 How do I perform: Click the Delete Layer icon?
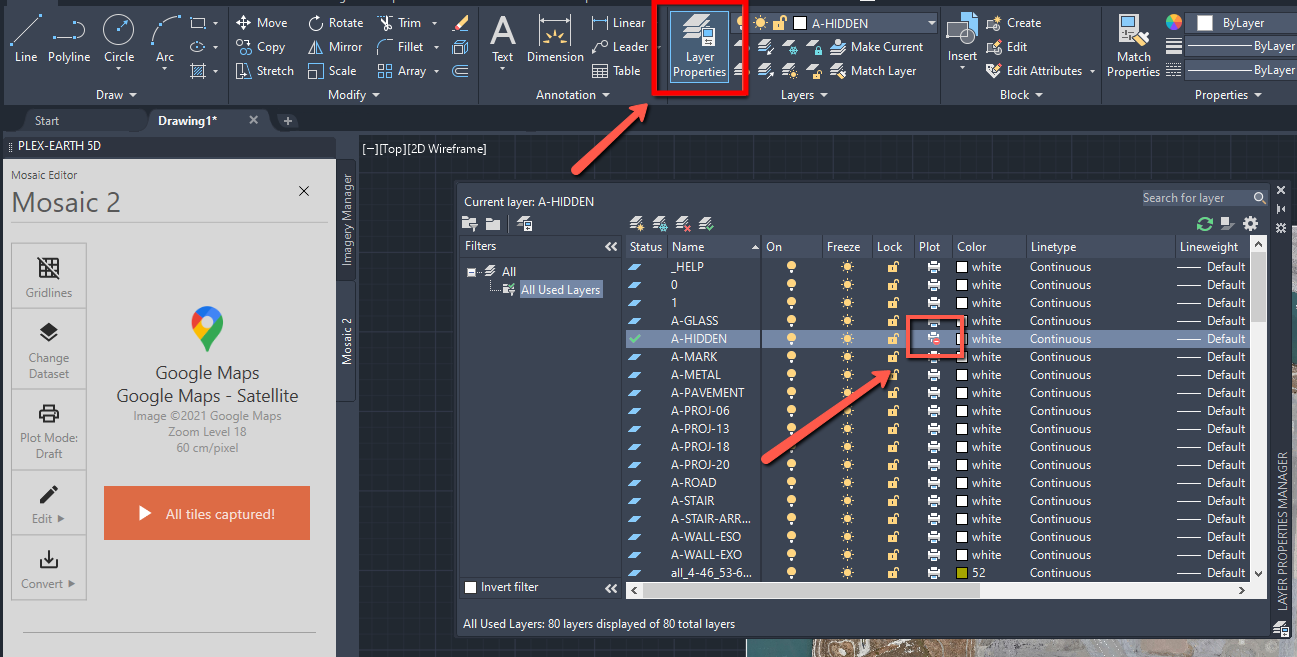(684, 224)
